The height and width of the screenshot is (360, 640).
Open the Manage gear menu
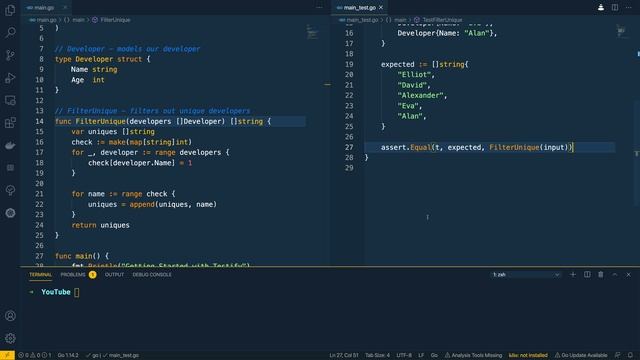coord(10,338)
